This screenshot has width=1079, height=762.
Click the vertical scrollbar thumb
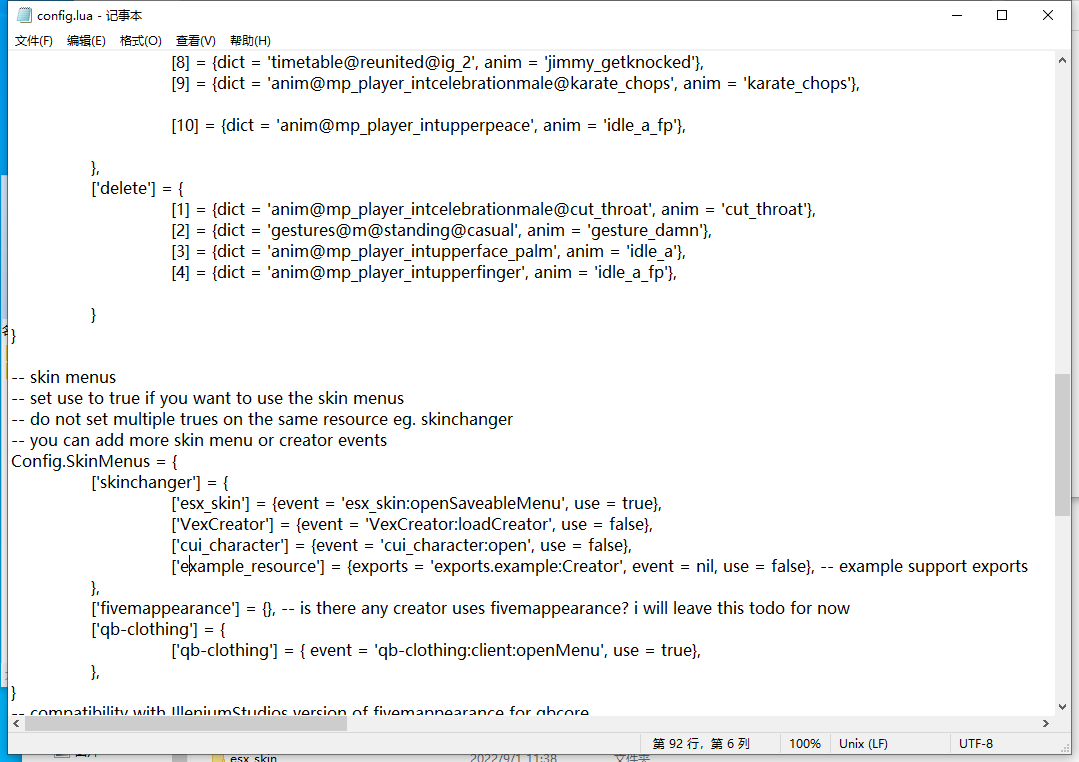coord(1064,445)
